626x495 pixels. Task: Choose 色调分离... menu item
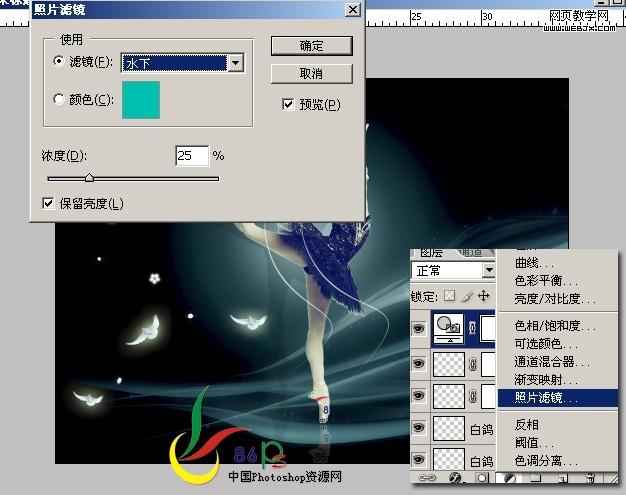[x=545, y=461]
